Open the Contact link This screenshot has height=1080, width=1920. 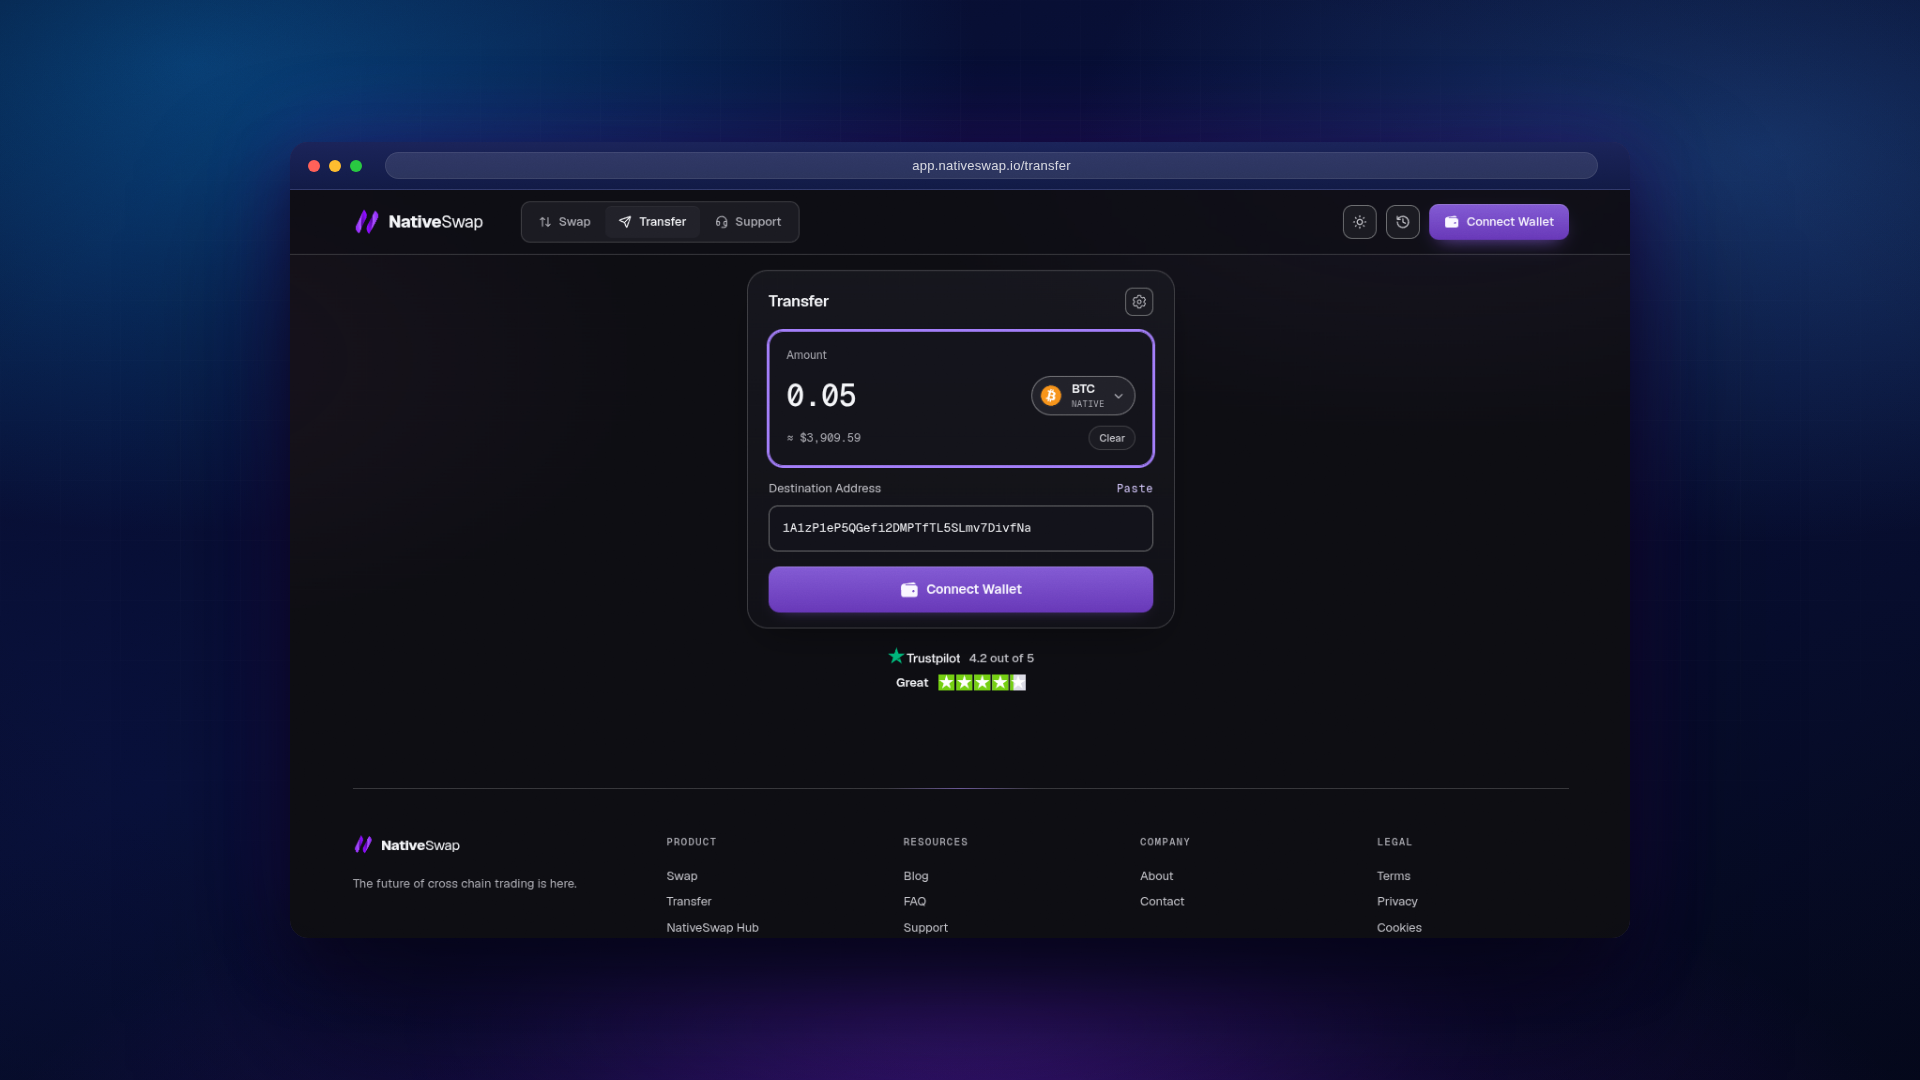click(x=1162, y=902)
